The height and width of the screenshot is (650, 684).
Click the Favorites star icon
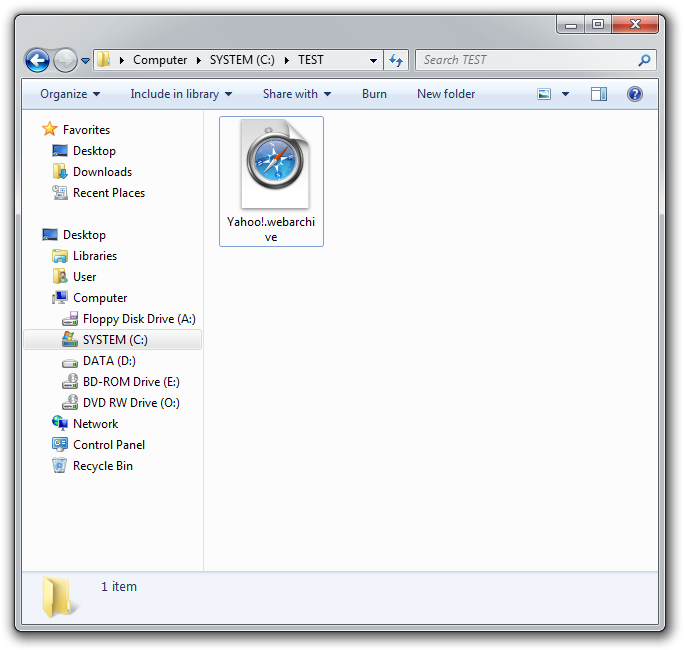coord(50,129)
